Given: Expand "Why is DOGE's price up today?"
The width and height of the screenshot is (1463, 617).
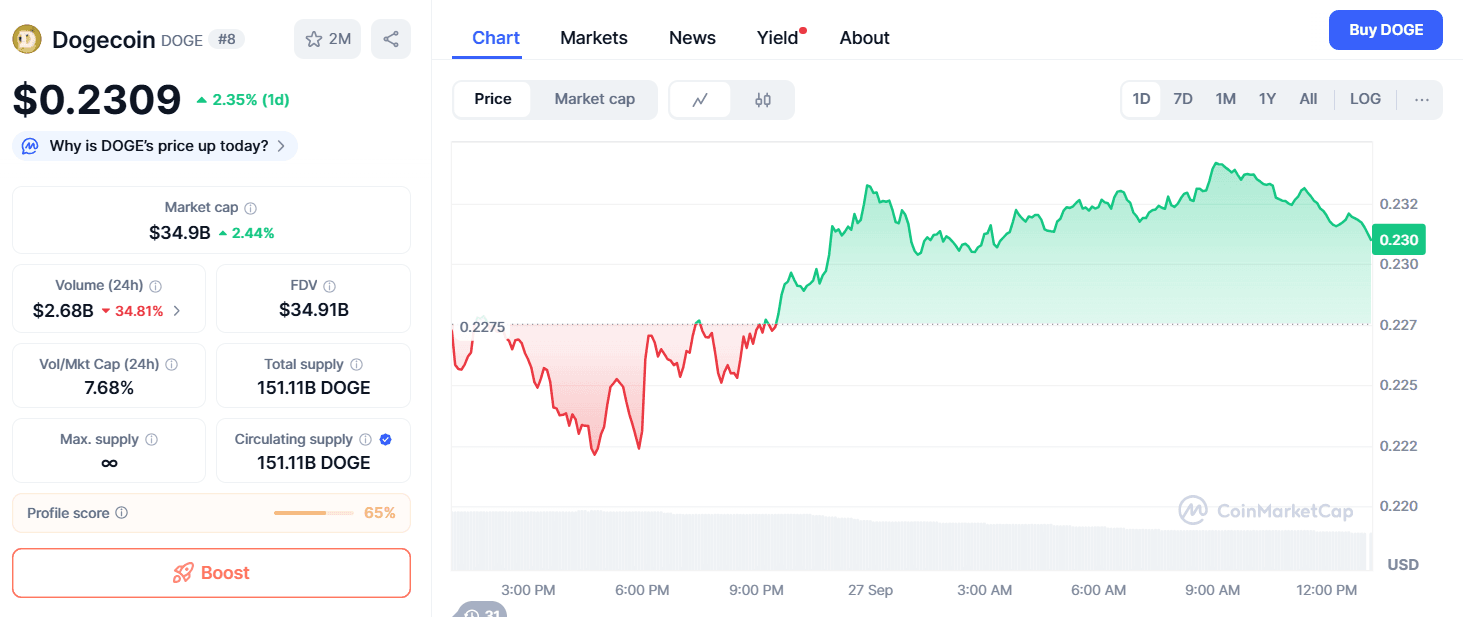Looking at the screenshot, I should [x=155, y=146].
